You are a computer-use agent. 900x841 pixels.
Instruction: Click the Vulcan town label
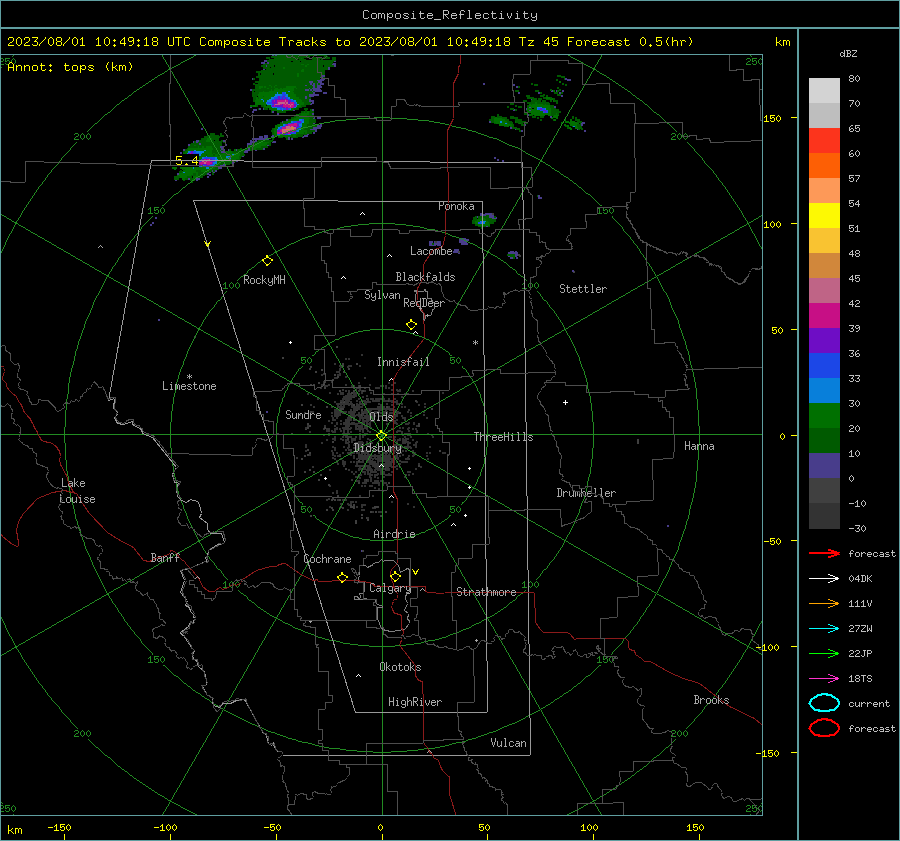click(x=508, y=743)
